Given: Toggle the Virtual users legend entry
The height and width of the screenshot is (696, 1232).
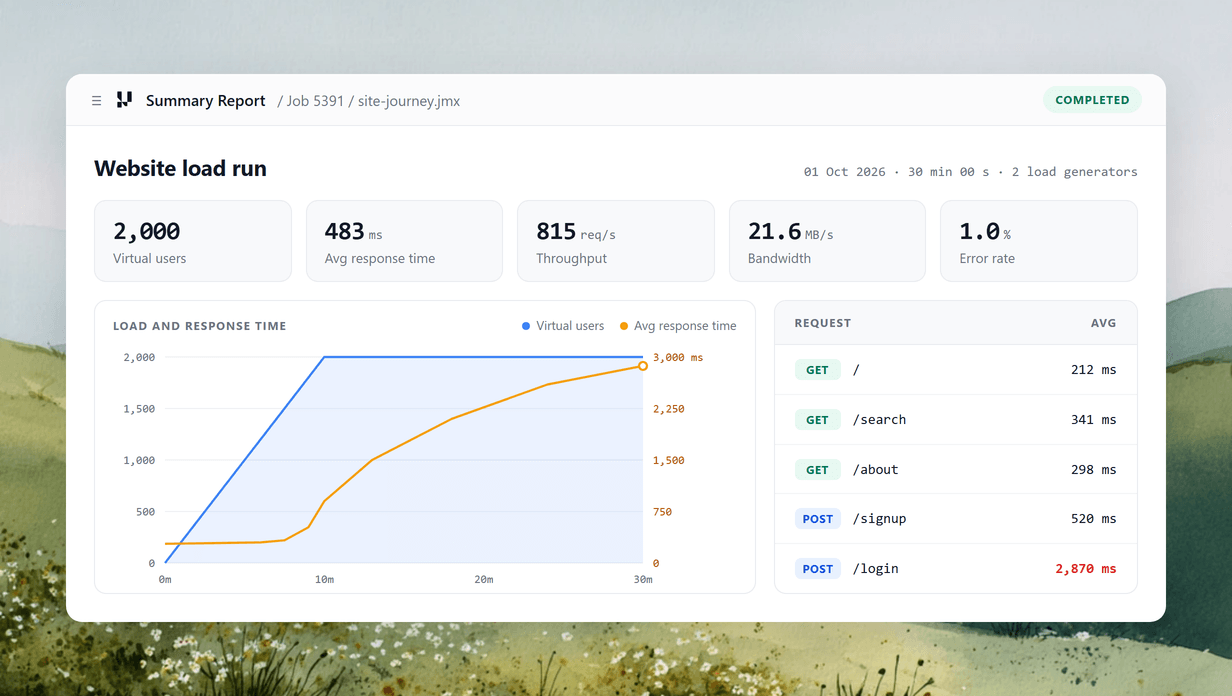Looking at the screenshot, I should tap(563, 326).
